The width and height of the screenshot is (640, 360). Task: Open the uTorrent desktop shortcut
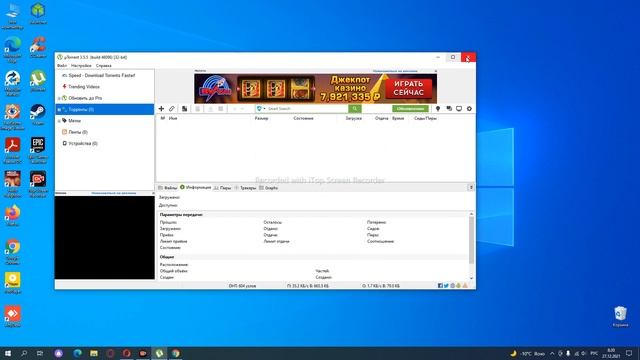coord(38,80)
